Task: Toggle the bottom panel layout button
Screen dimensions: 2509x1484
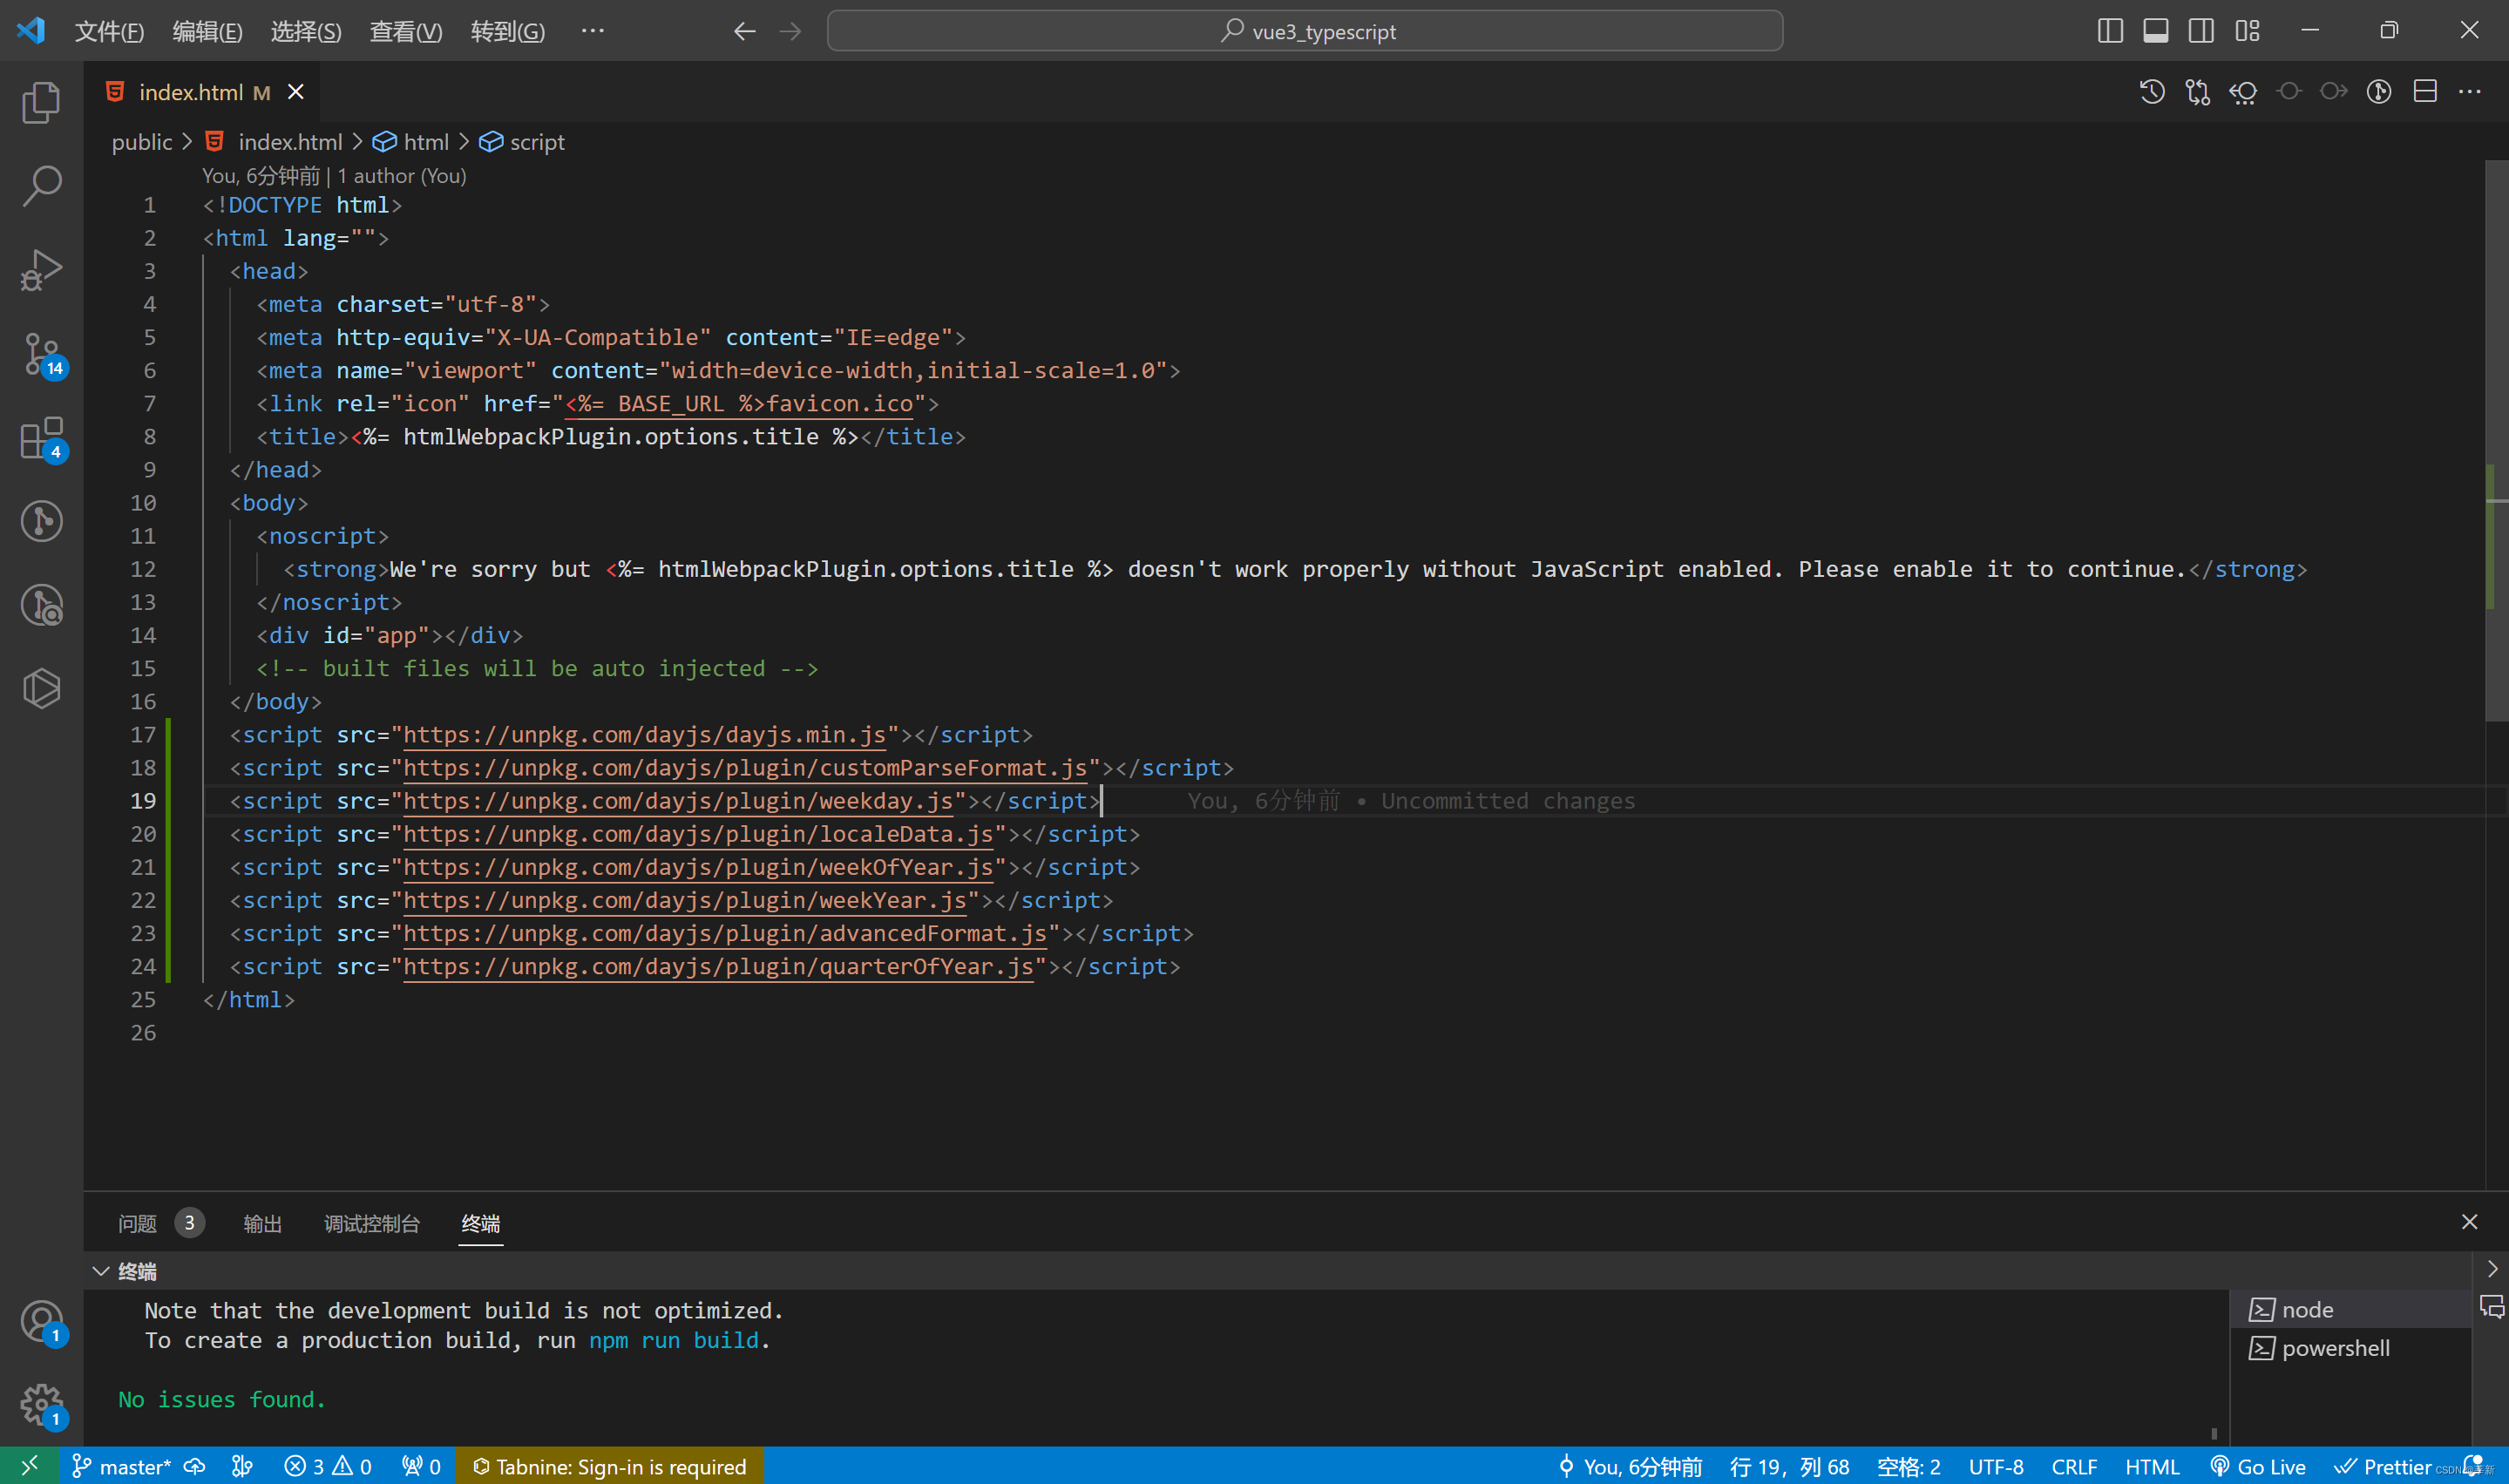Action: (x=2155, y=31)
